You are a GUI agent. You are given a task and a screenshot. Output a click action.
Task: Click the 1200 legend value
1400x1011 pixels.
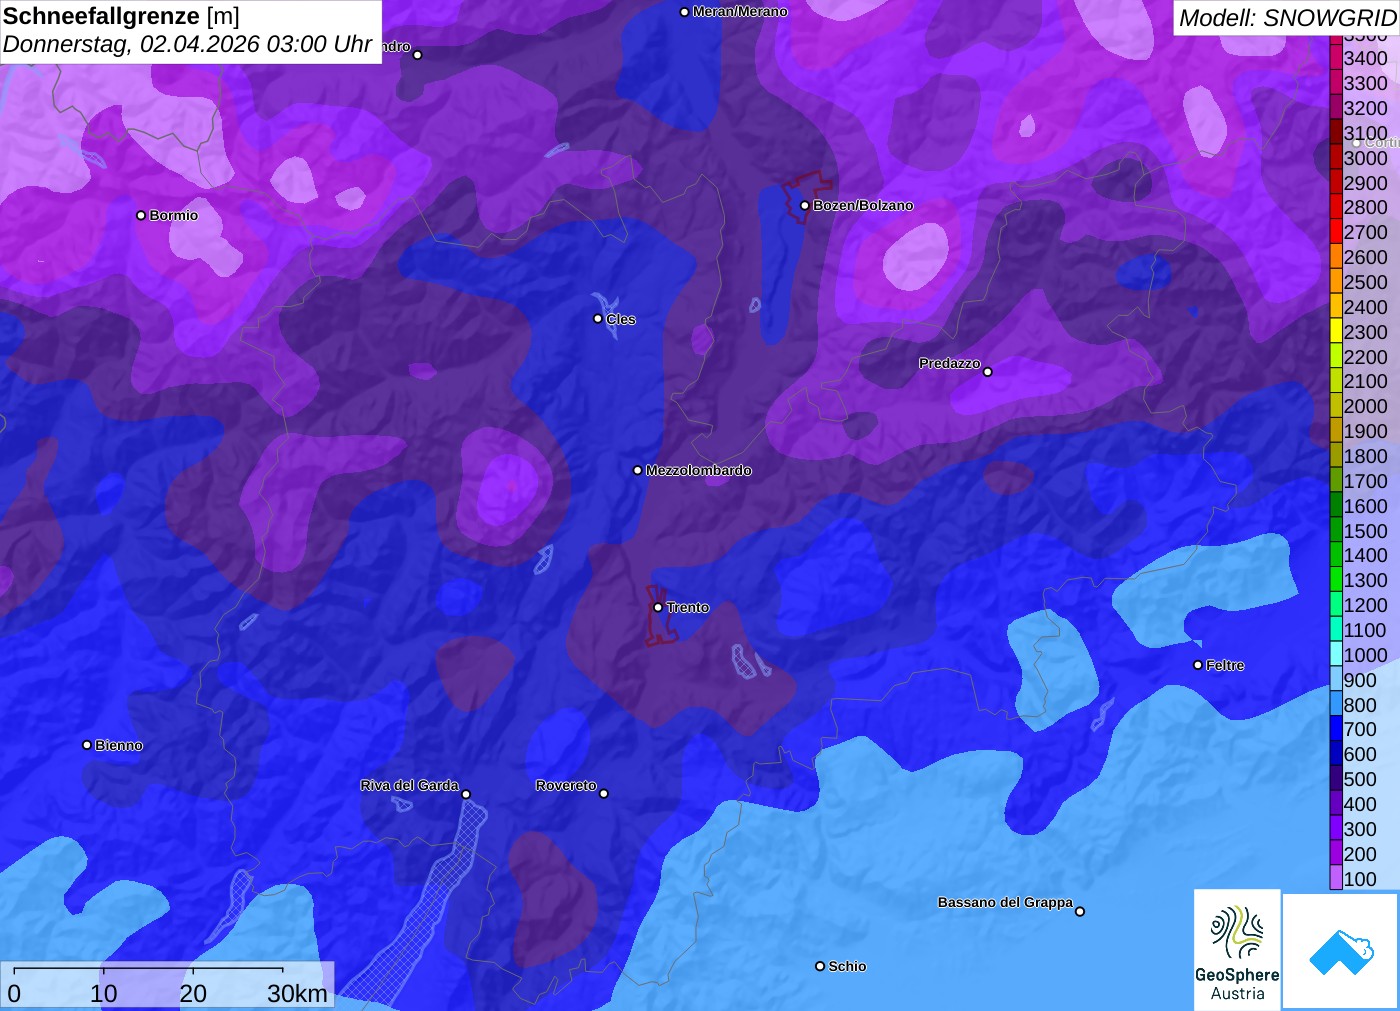pyautogui.click(x=1365, y=605)
